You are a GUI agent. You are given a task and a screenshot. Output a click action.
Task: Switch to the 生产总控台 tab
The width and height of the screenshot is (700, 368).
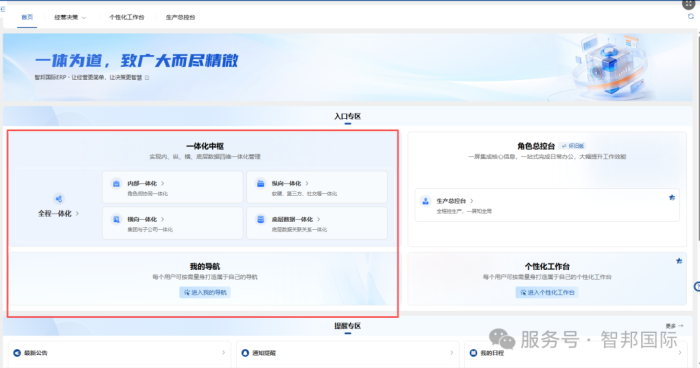(x=180, y=17)
